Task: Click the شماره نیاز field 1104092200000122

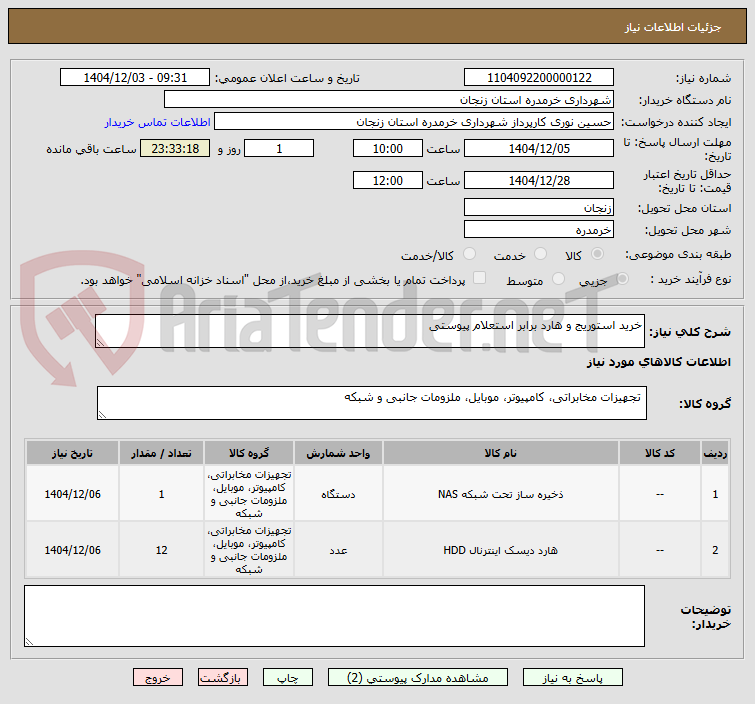Action: point(539,77)
